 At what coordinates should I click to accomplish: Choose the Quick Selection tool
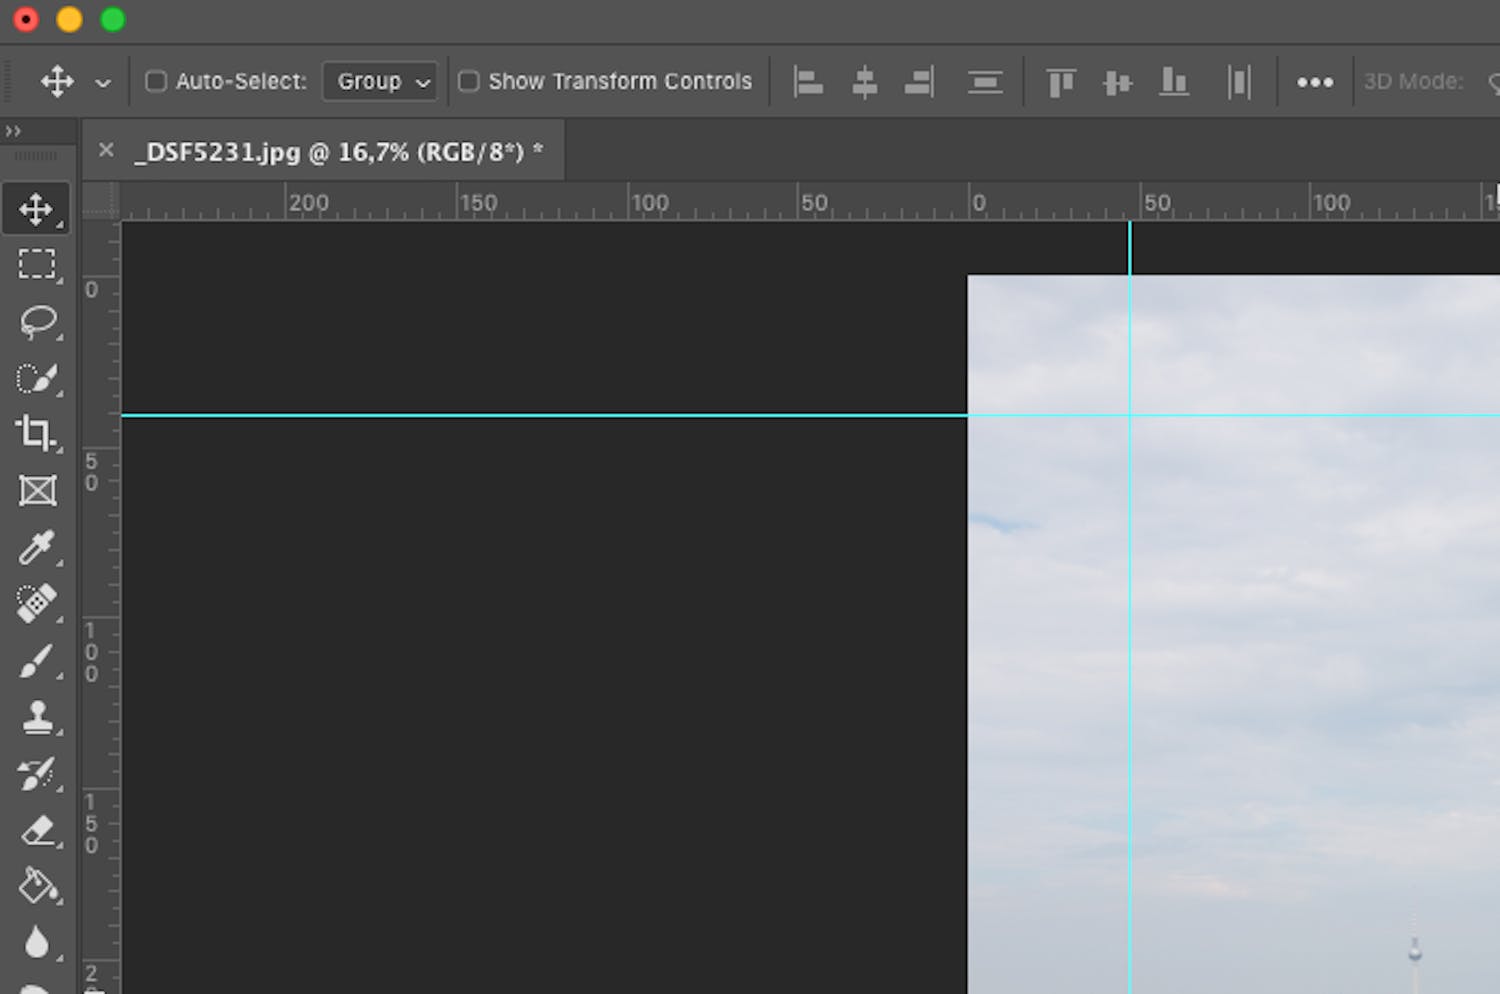37,379
